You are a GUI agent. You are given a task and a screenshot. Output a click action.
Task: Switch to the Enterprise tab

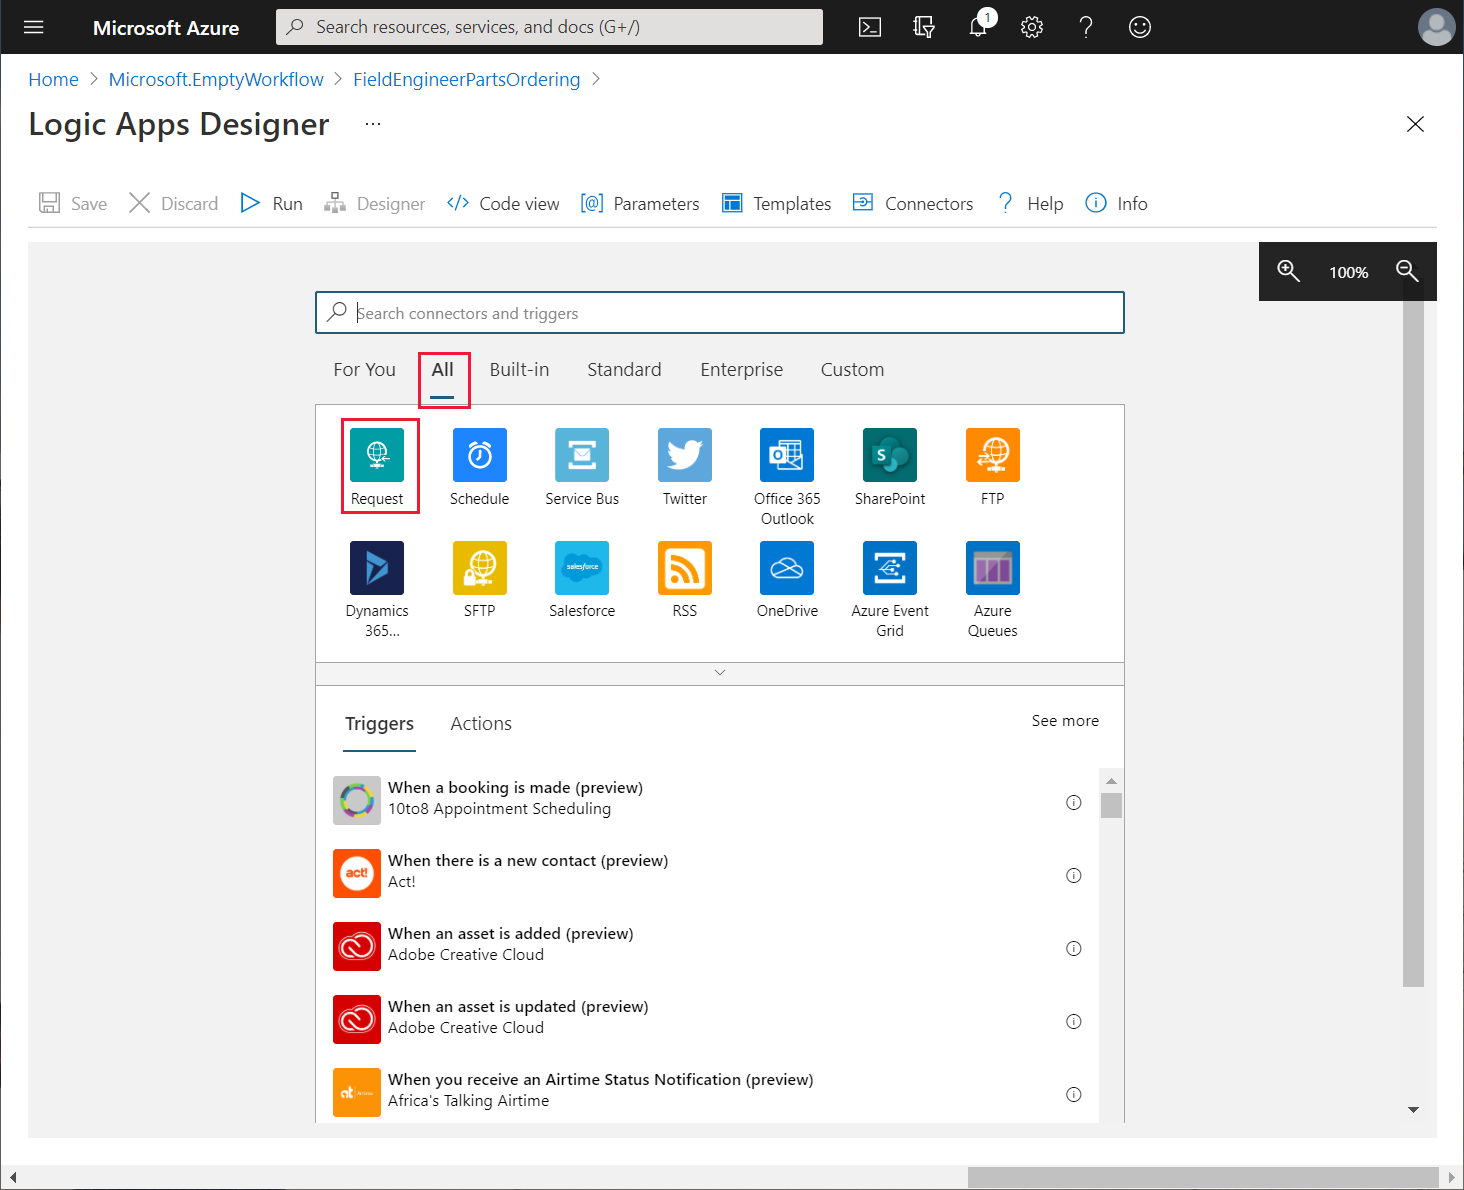coord(742,370)
